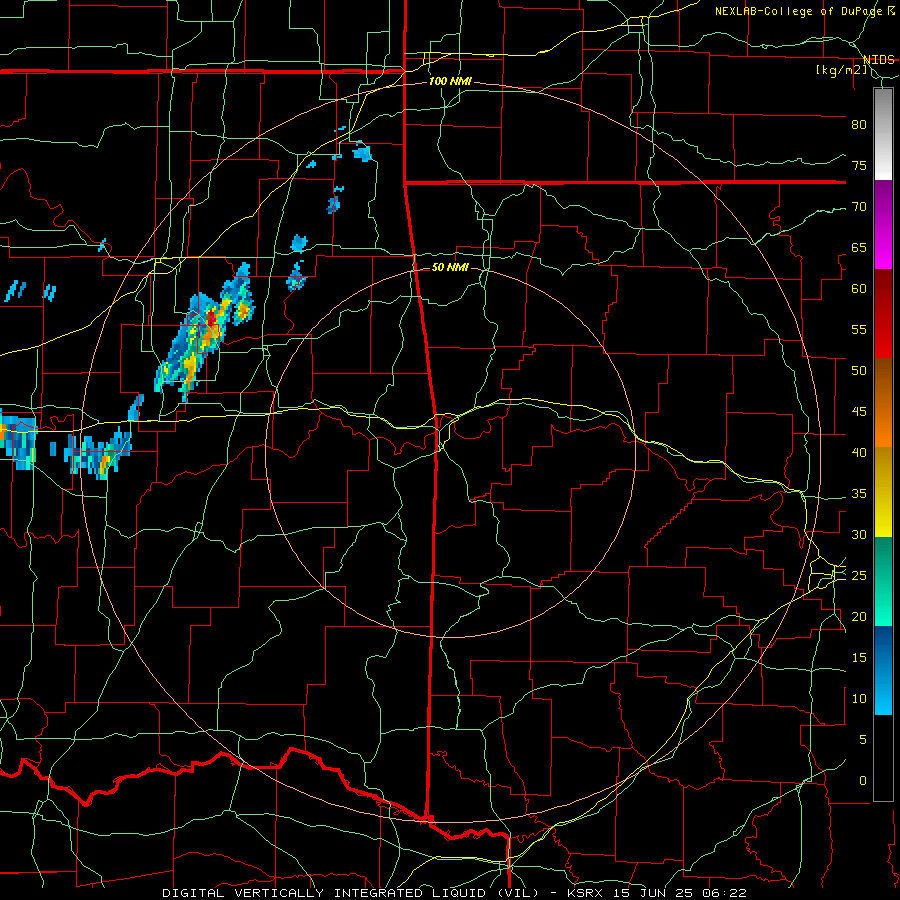Click the 0 value on the VIL scale
Image resolution: width=900 pixels, height=900 pixels.
click(x=863, y=781)
